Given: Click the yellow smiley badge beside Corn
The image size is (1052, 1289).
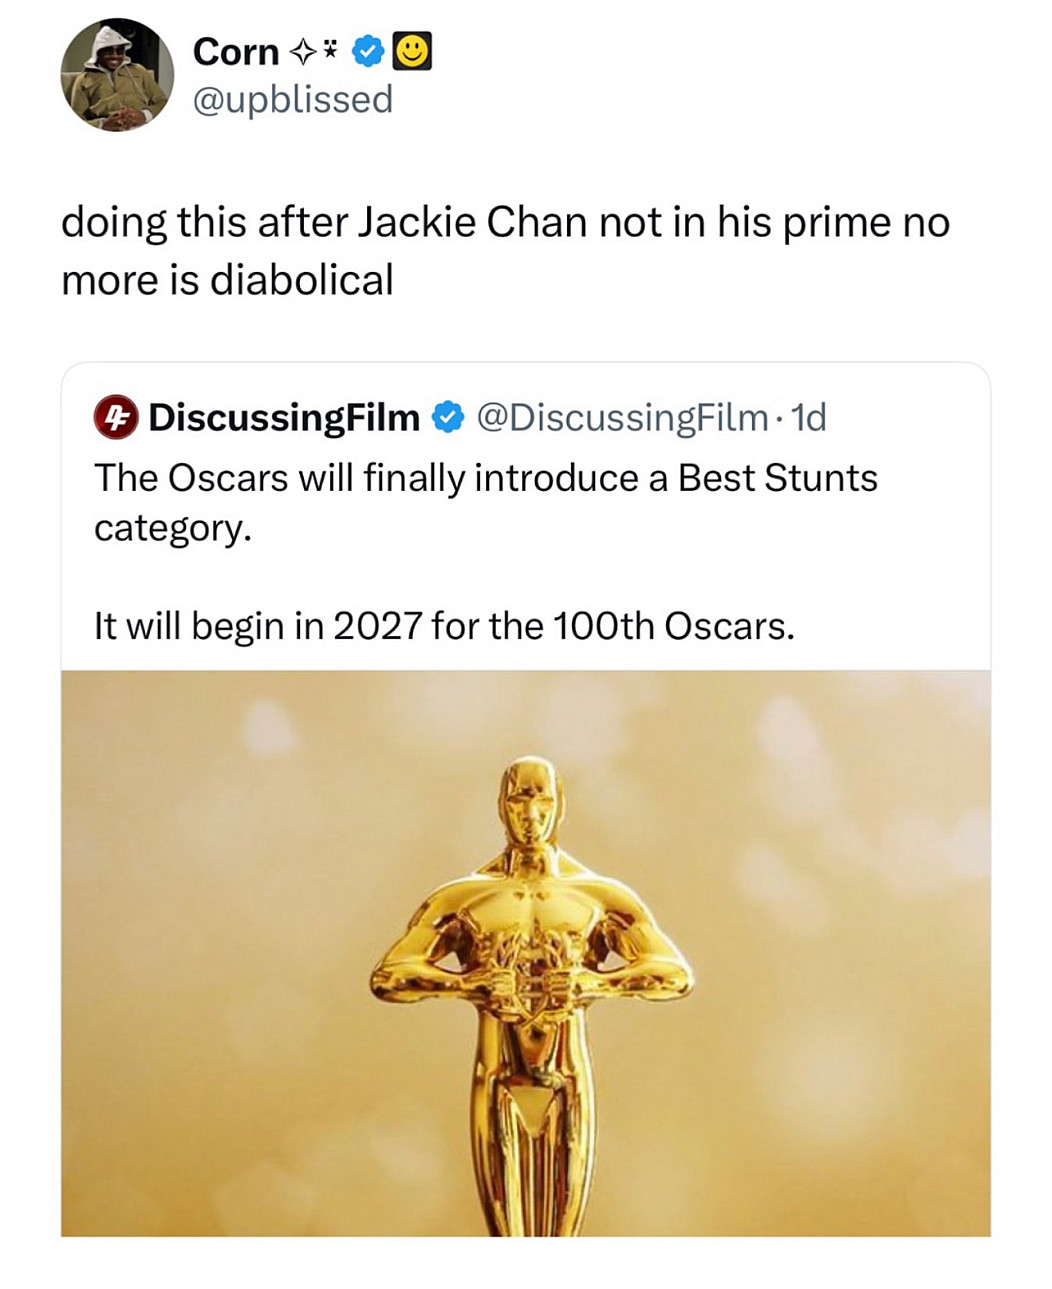Looking at the screenshot, I should pos(413,51).
